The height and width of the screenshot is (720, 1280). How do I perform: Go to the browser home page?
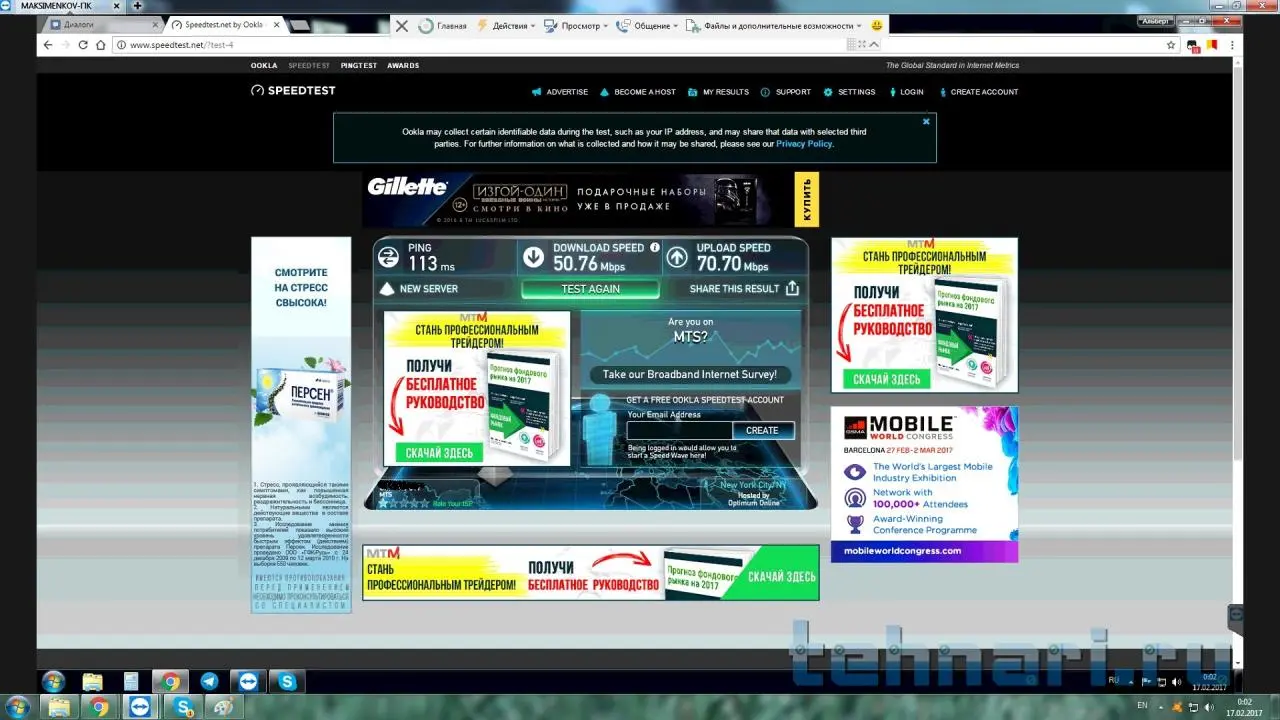[x=101, y=45]
